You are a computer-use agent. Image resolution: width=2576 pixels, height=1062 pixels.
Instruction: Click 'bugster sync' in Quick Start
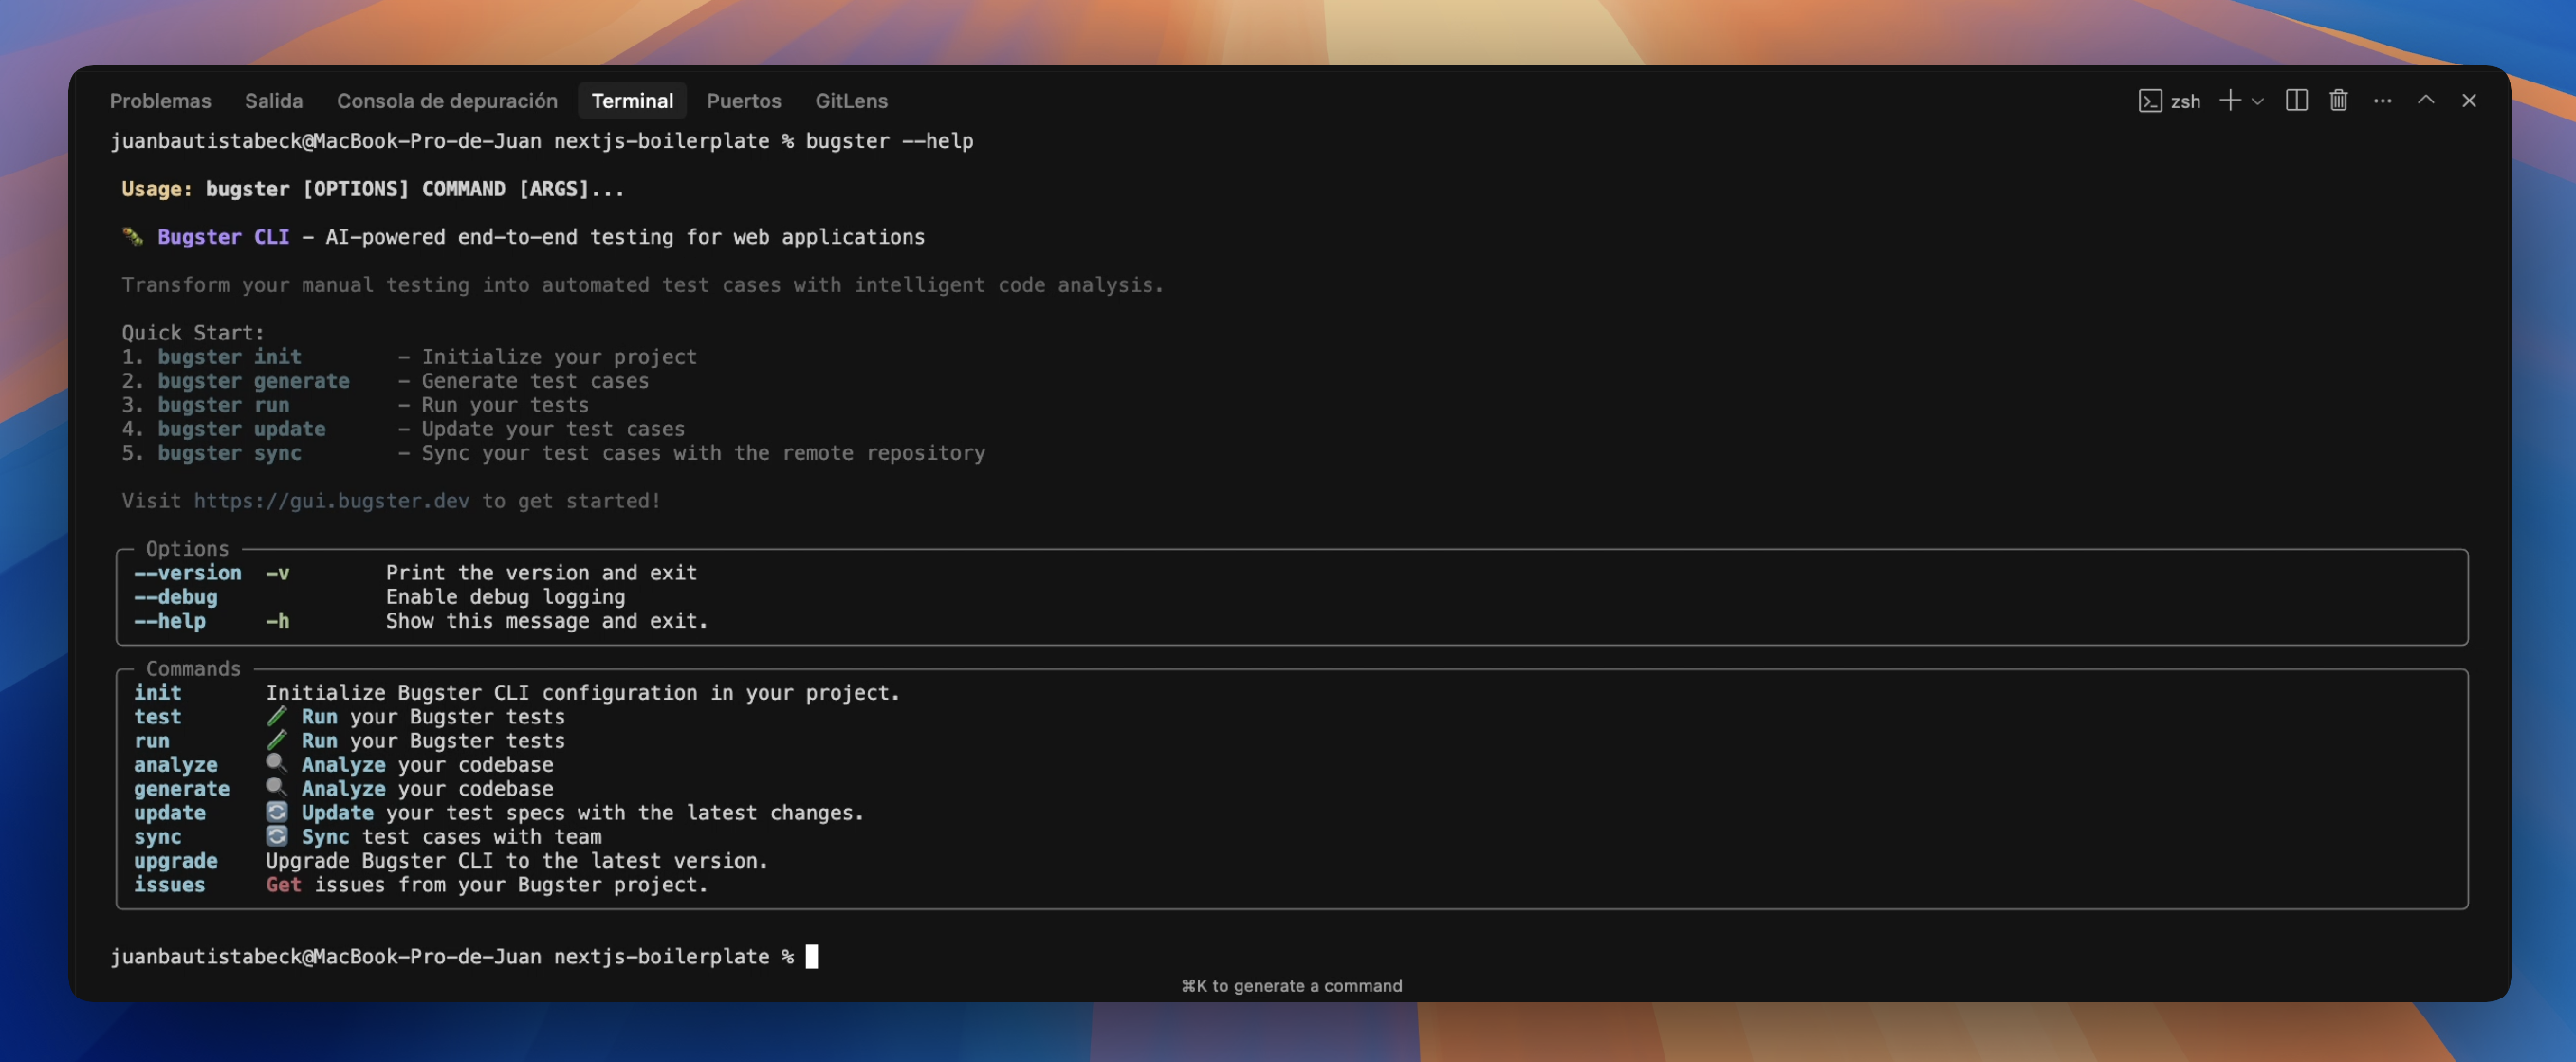click(229, 452)
